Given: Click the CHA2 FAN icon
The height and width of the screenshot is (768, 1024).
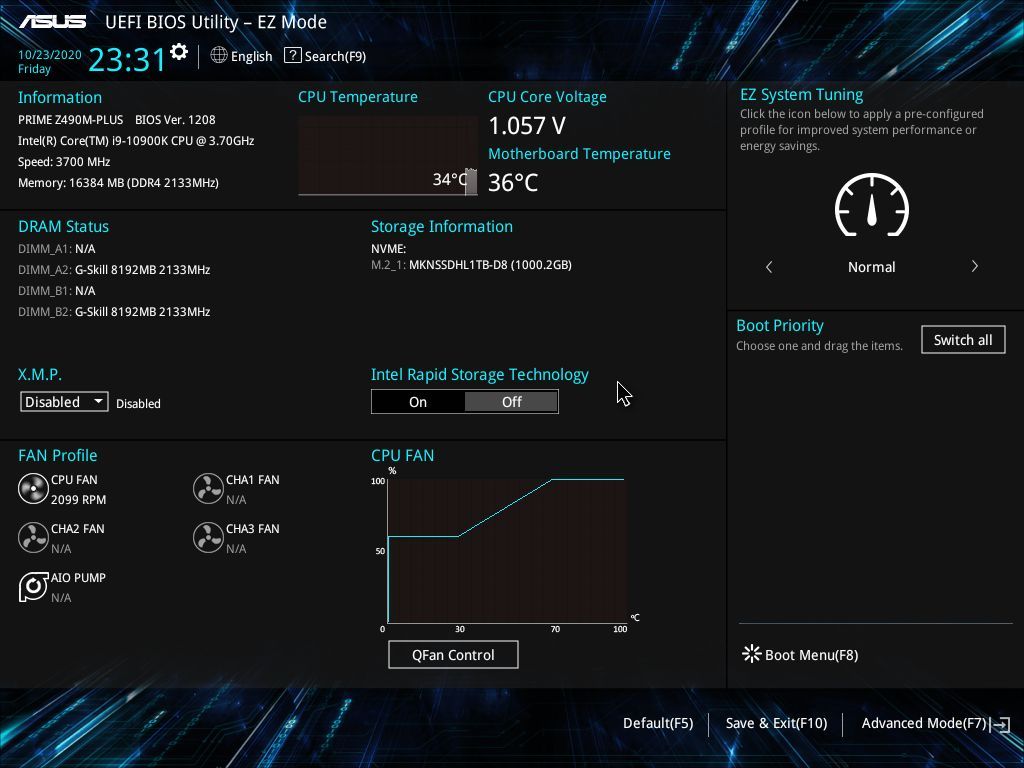Looking at the screenshot, I should [x=33, y=538].
